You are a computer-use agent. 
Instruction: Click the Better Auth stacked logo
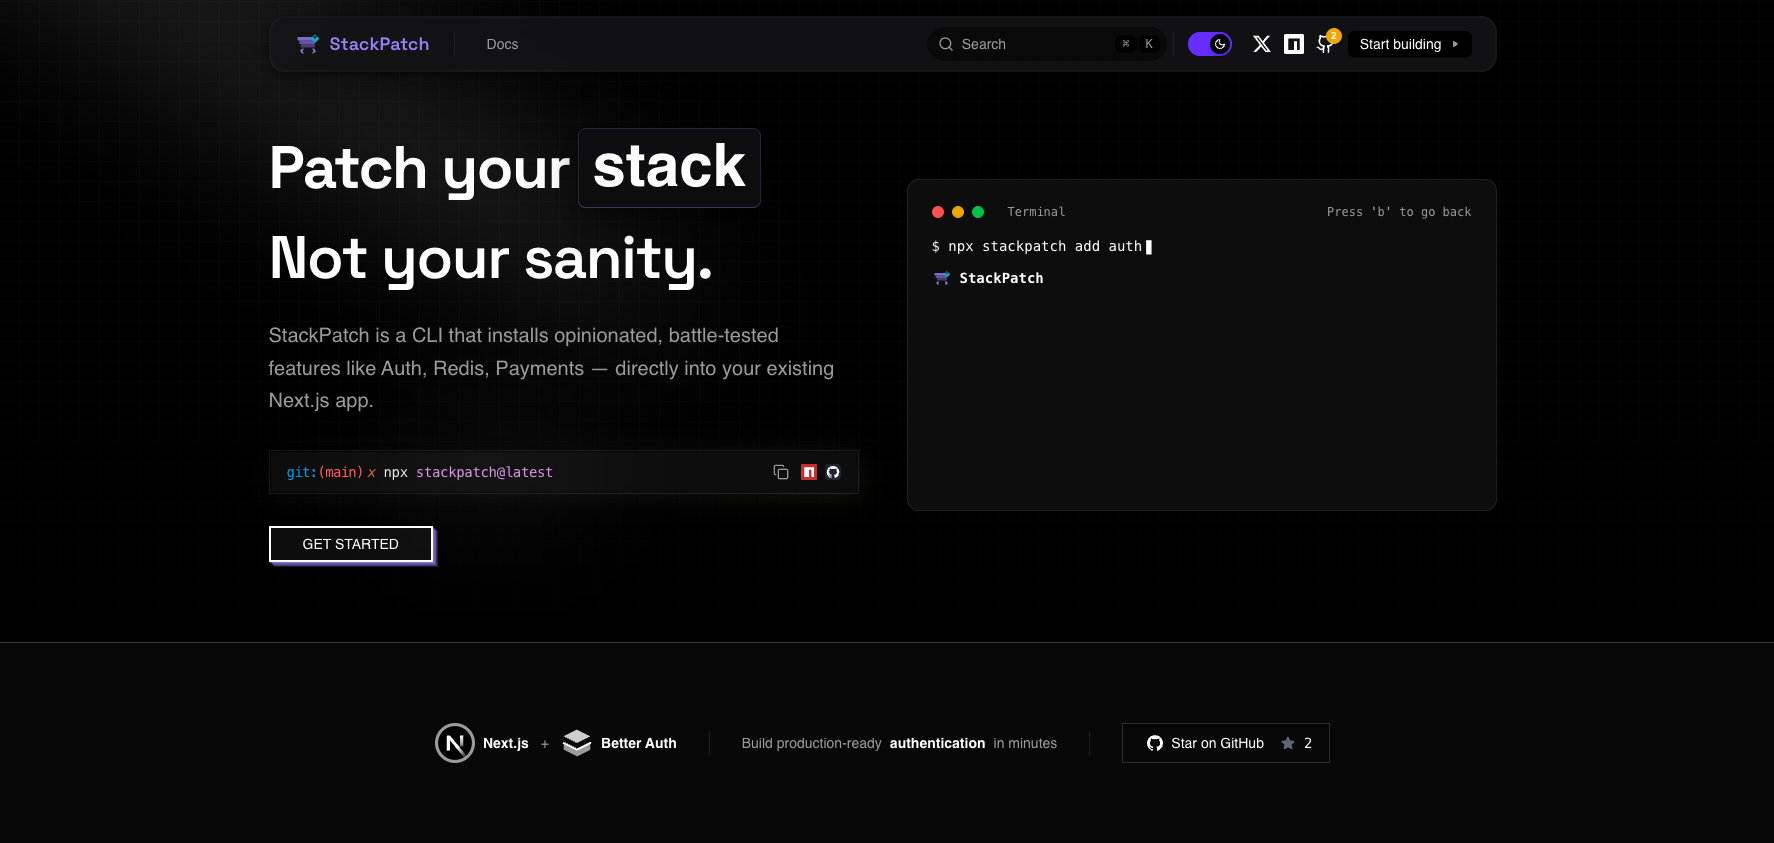click(x=577, y=743)
